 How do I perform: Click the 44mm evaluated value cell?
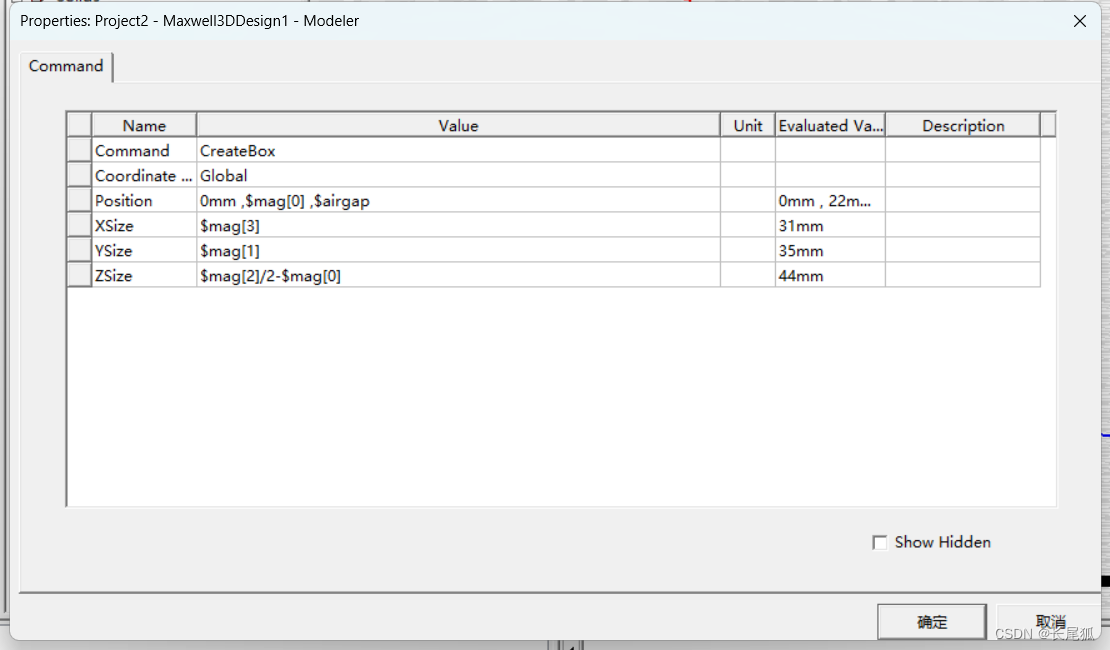click(x=830, y=276)
